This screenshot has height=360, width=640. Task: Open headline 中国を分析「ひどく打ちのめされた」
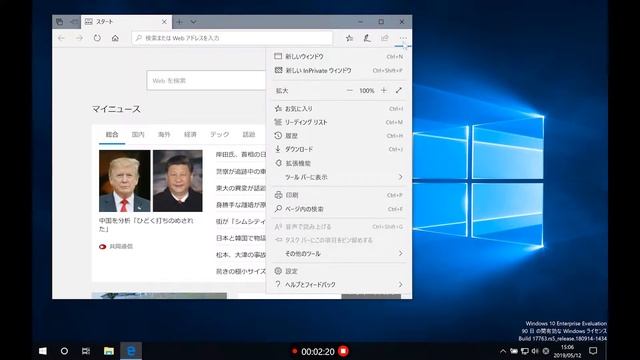(x=146, y=224)
